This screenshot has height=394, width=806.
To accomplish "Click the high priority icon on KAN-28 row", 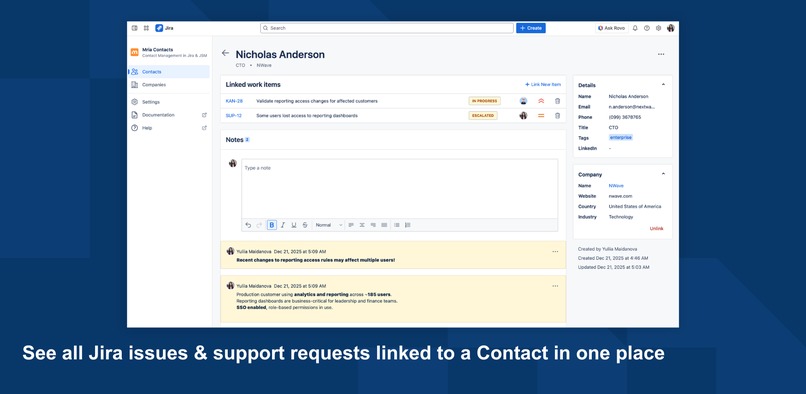I will [x=541, y=101].
